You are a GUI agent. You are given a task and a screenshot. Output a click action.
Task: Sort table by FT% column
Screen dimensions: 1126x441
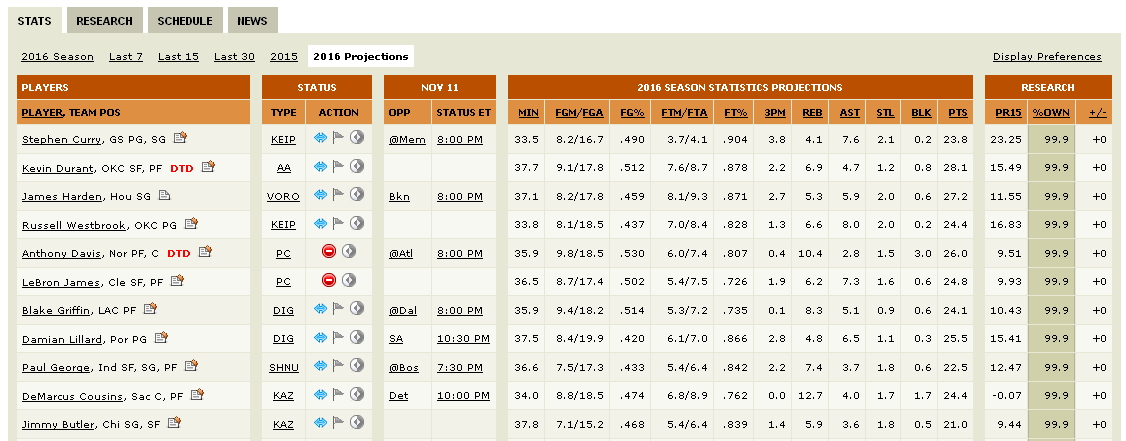[x=735, y=112]
